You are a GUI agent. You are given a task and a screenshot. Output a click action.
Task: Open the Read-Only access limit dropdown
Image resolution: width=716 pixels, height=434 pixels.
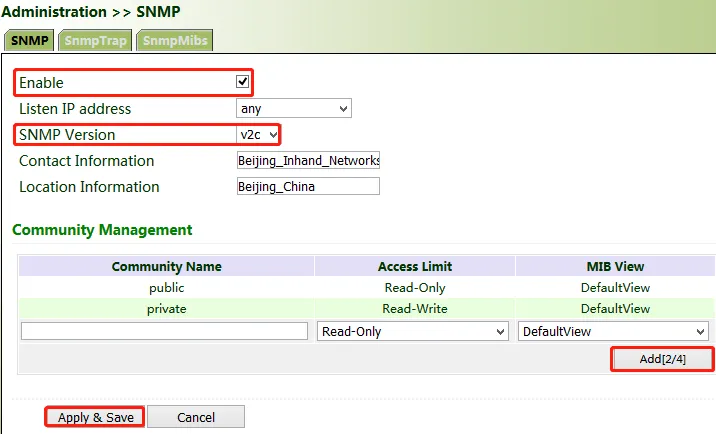413,331
